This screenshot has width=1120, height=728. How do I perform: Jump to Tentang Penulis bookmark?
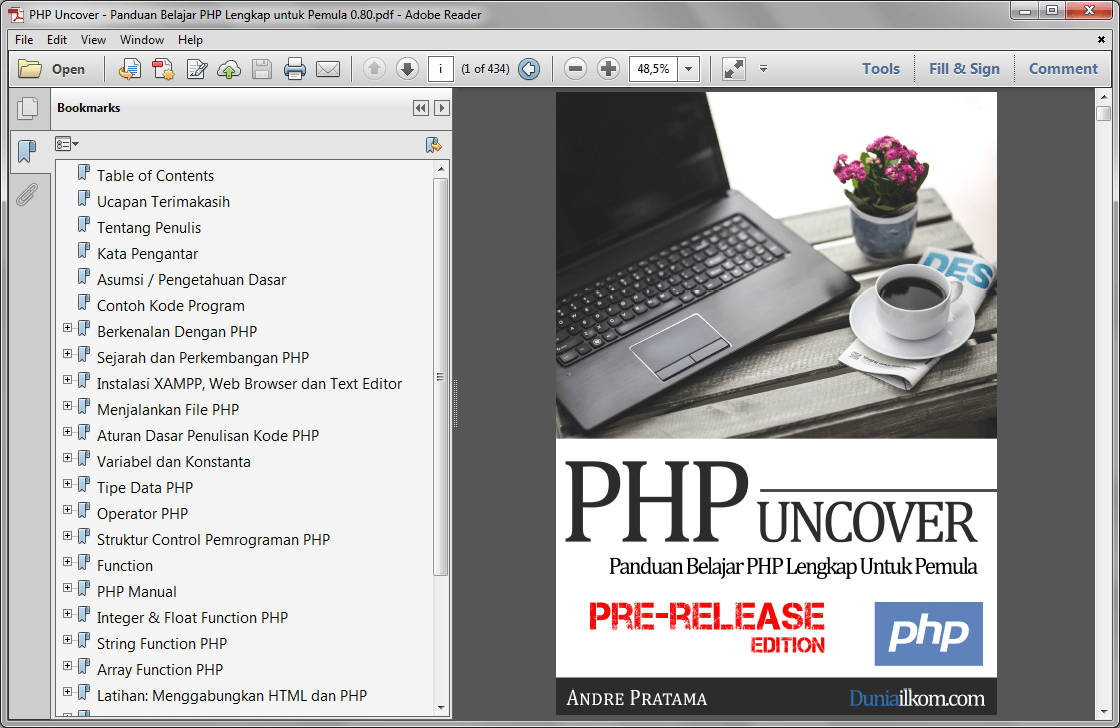[x=149, y=228]
